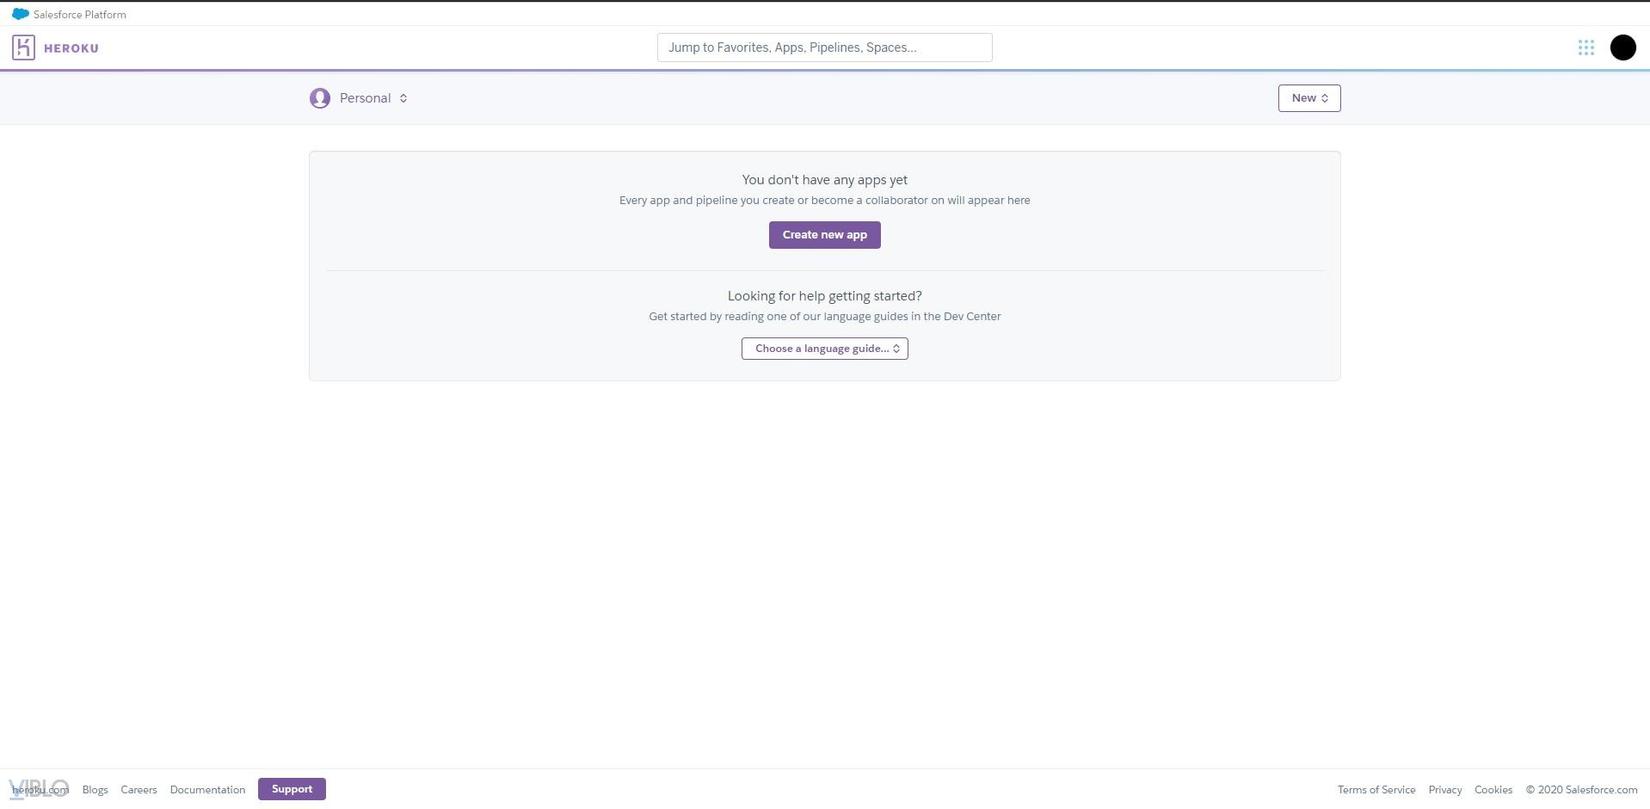
Task: Click the "Get started by reading" Dev Center text
Action: click(825, 316)
